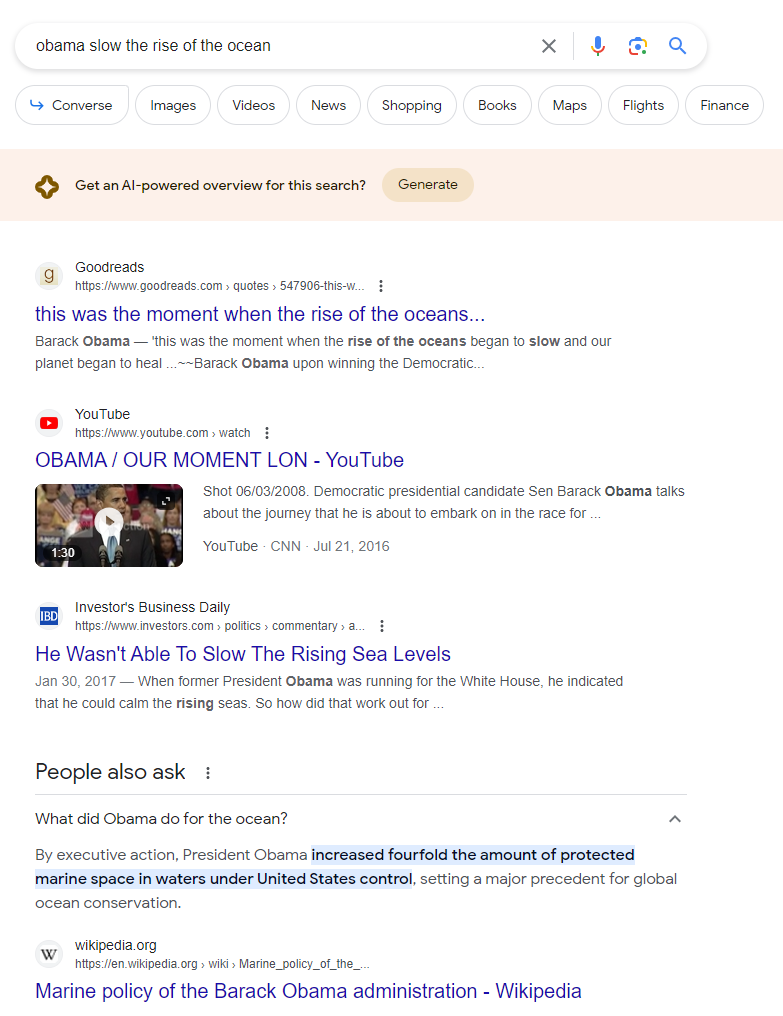The height and width of the screenshot is (1016, 783).
Task: Open the three-dot menu for the YouTube result
Action: [267, 433]
